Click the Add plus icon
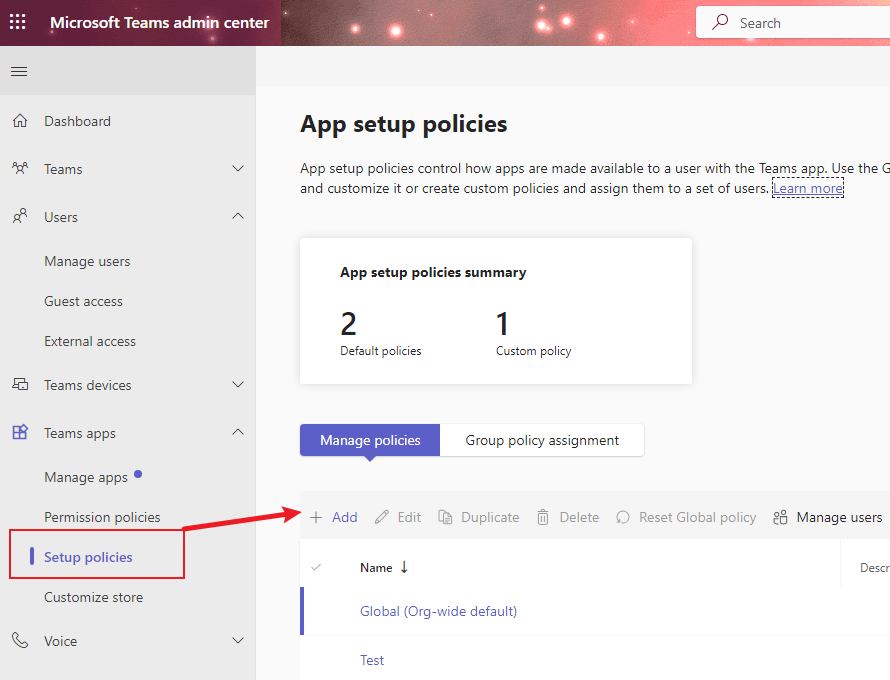 pyautogui.click(x=316, y=517)
